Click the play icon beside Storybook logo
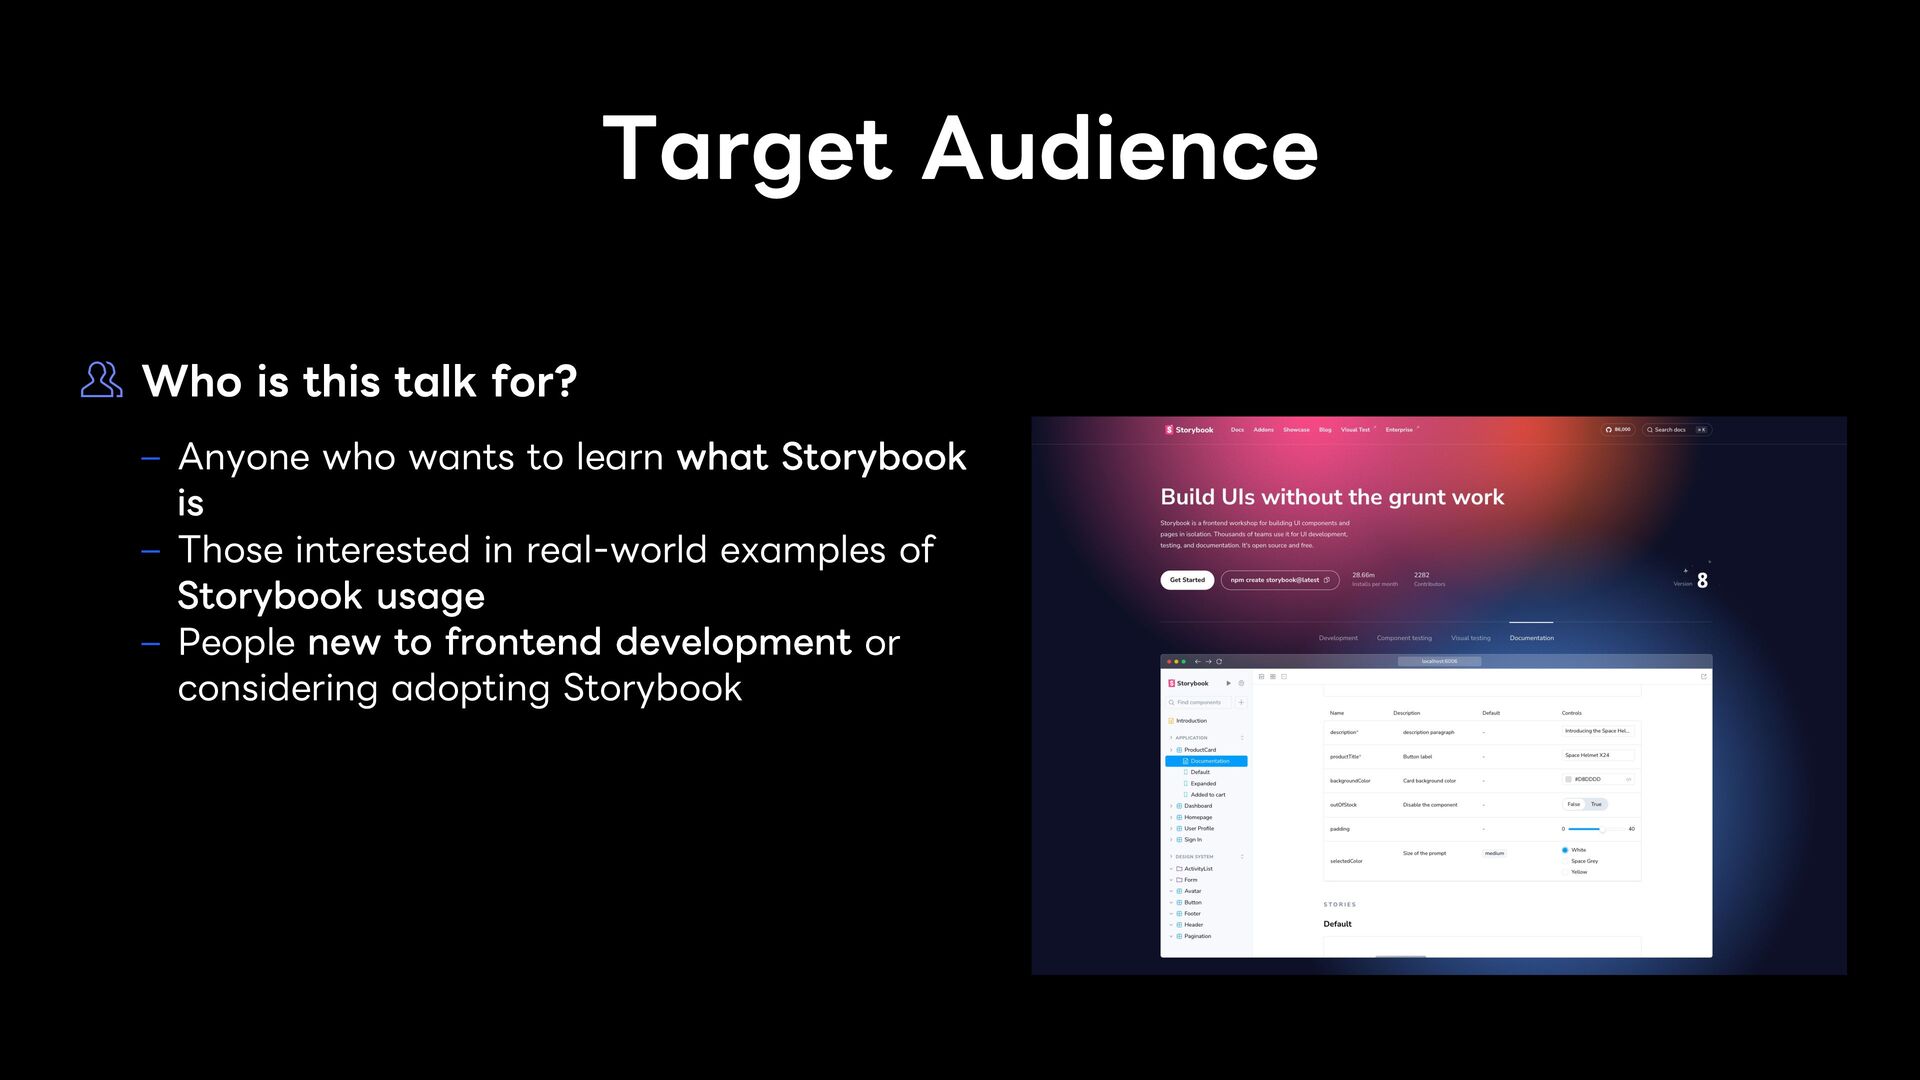This screenshot has width=1920, height=1080. (1229, 683)
